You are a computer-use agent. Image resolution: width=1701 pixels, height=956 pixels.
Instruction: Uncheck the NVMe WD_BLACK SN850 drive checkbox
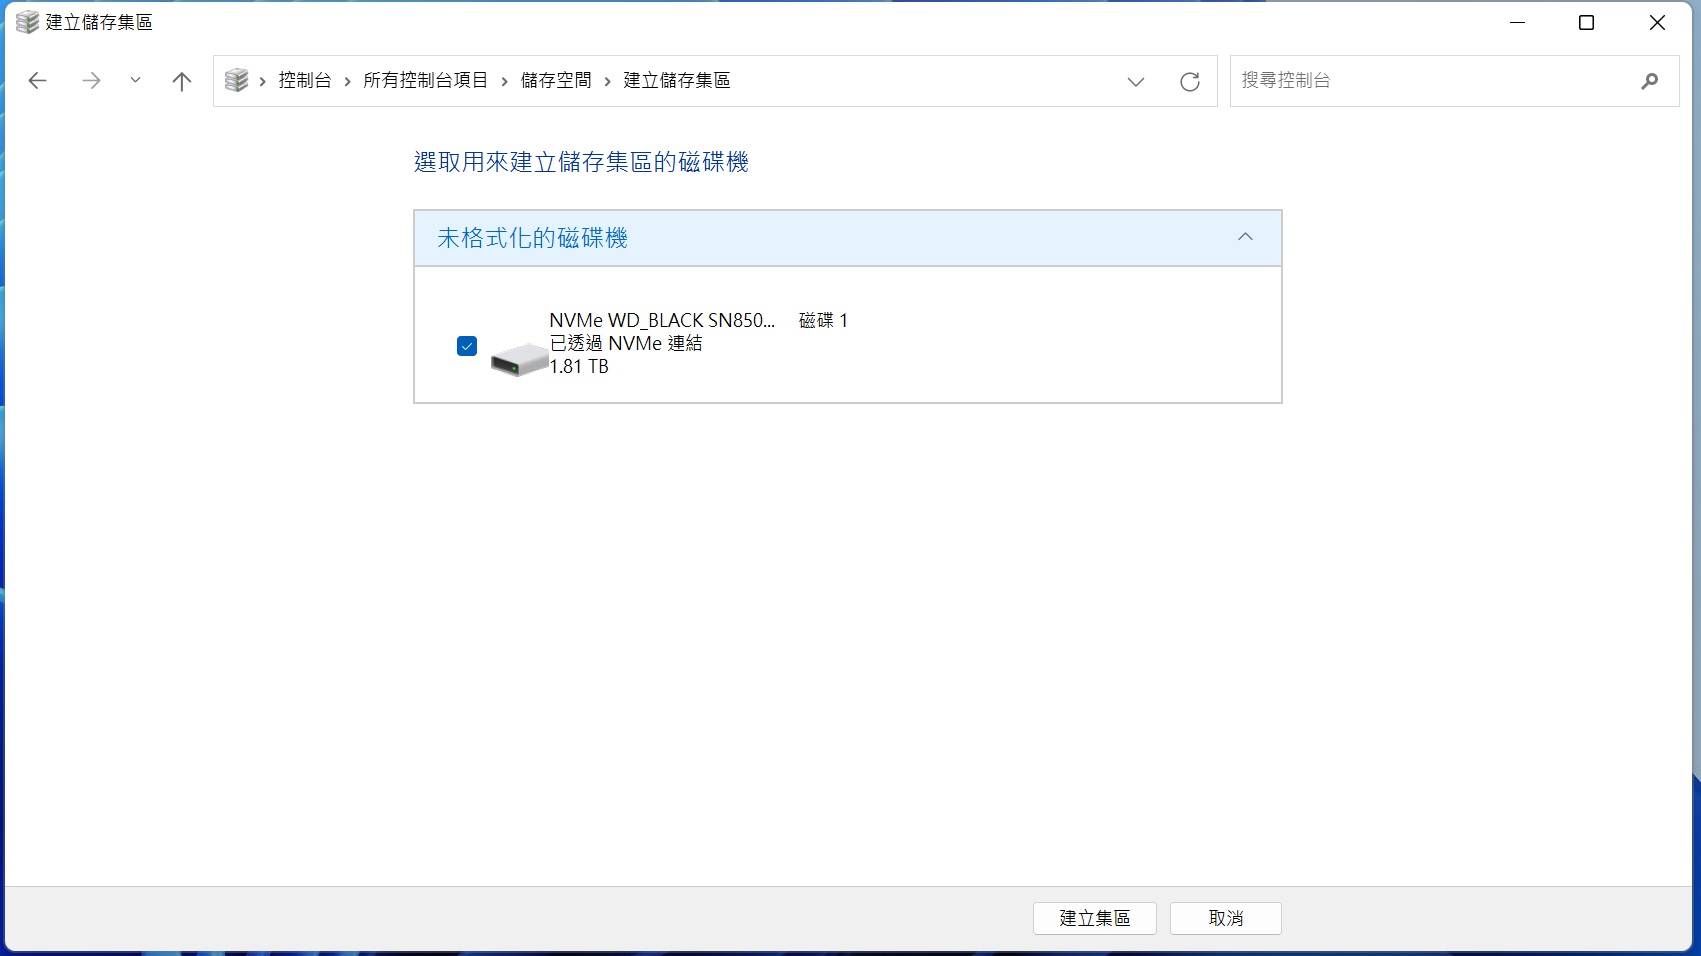click(467, 346)
